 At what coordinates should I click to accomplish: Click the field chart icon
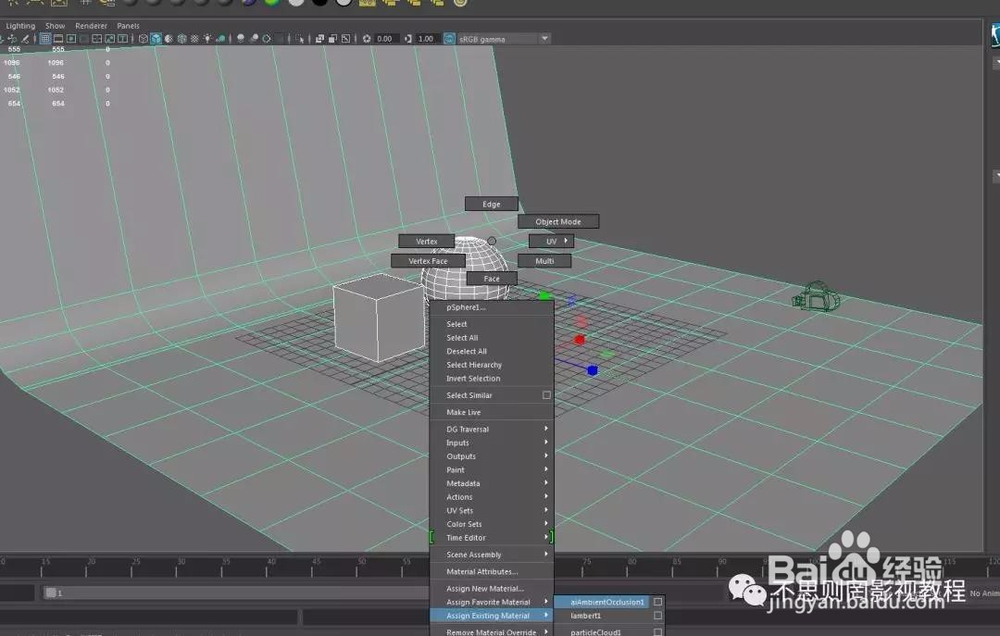click(97, 39)
